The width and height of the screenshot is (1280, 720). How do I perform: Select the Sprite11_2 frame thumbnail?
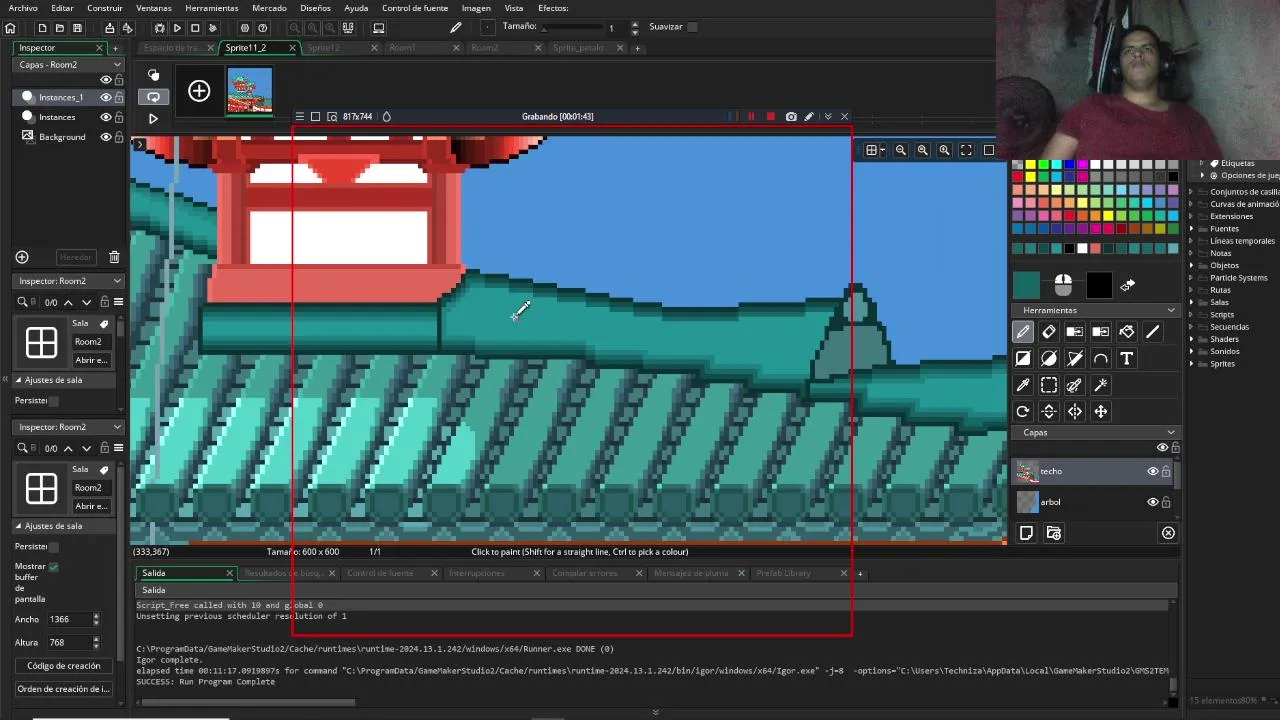coord(249,92)
